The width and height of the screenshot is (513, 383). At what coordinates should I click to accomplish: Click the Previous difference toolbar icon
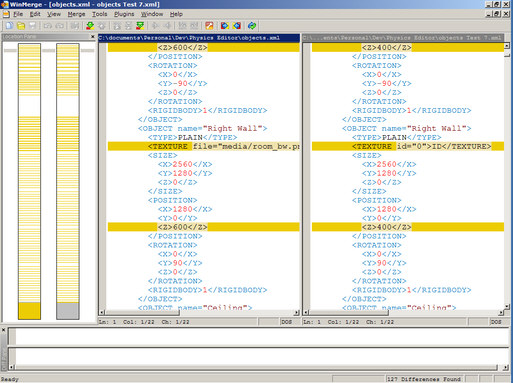[x=102, y=26]
